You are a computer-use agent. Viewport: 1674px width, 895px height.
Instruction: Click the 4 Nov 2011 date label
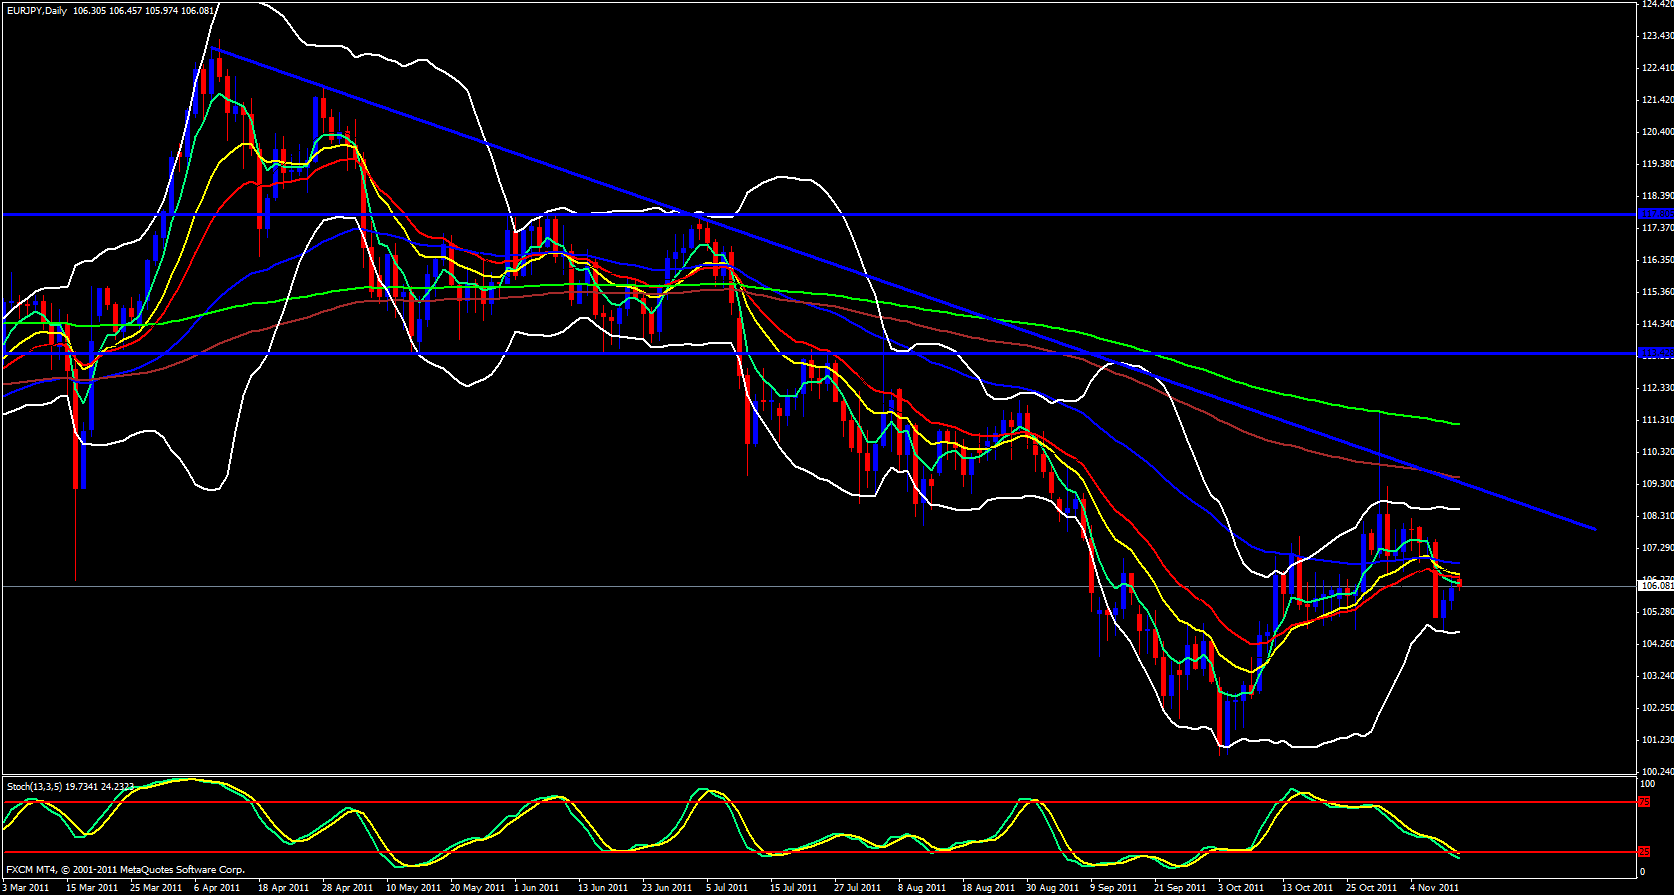click(x=1434, y=888)
